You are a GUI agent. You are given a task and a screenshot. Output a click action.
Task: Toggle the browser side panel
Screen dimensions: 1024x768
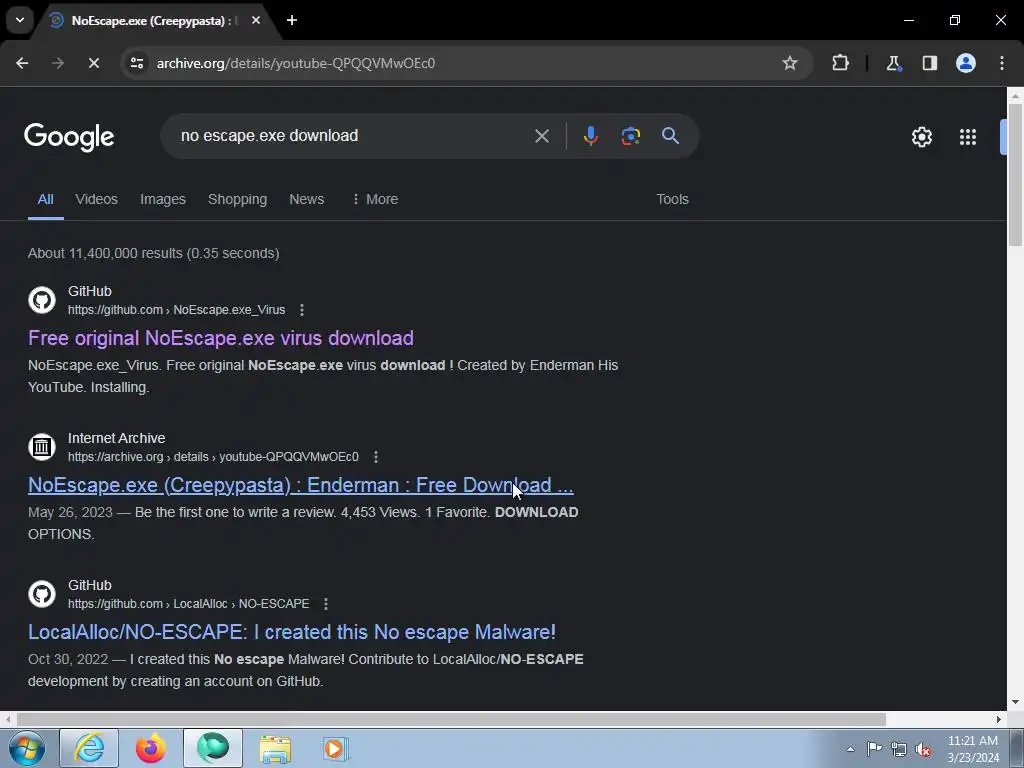point(929,63)
